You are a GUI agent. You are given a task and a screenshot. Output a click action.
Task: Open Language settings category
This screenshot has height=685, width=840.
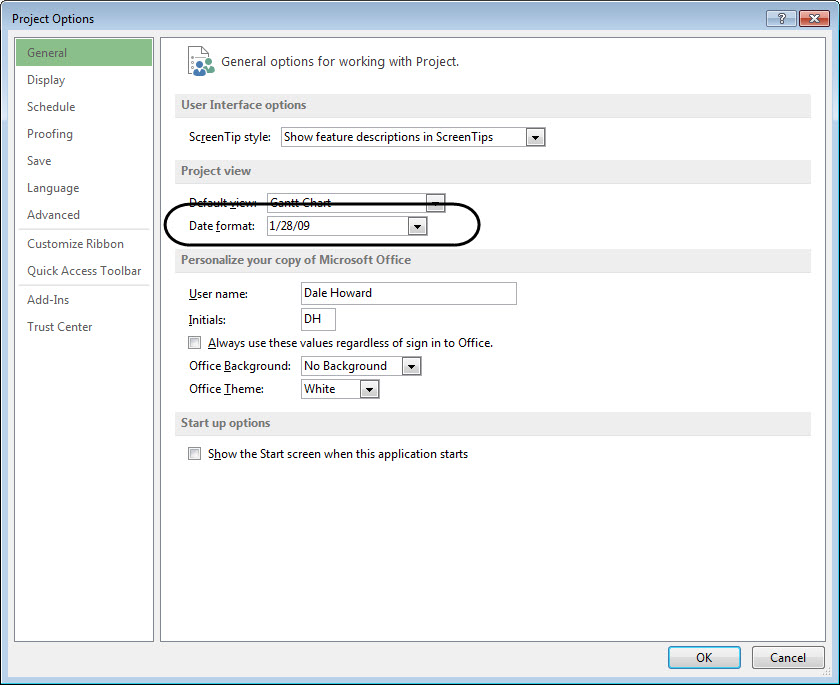click(x=84, y=188)
